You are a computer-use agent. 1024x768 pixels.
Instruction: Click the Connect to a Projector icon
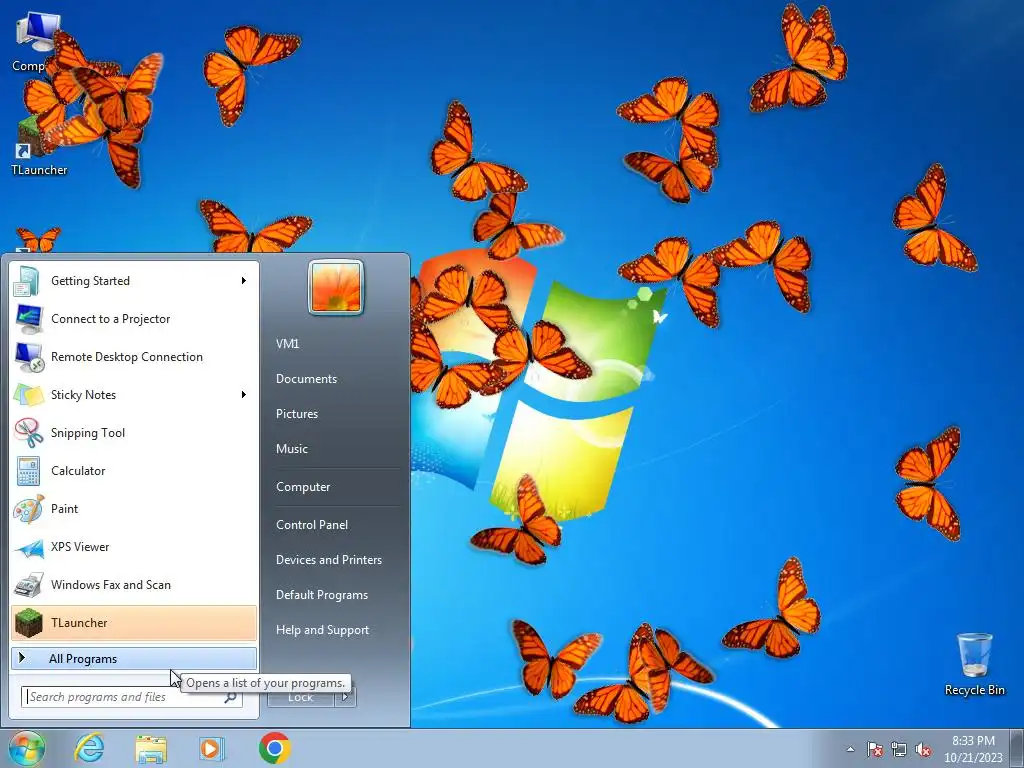point(28,319)
